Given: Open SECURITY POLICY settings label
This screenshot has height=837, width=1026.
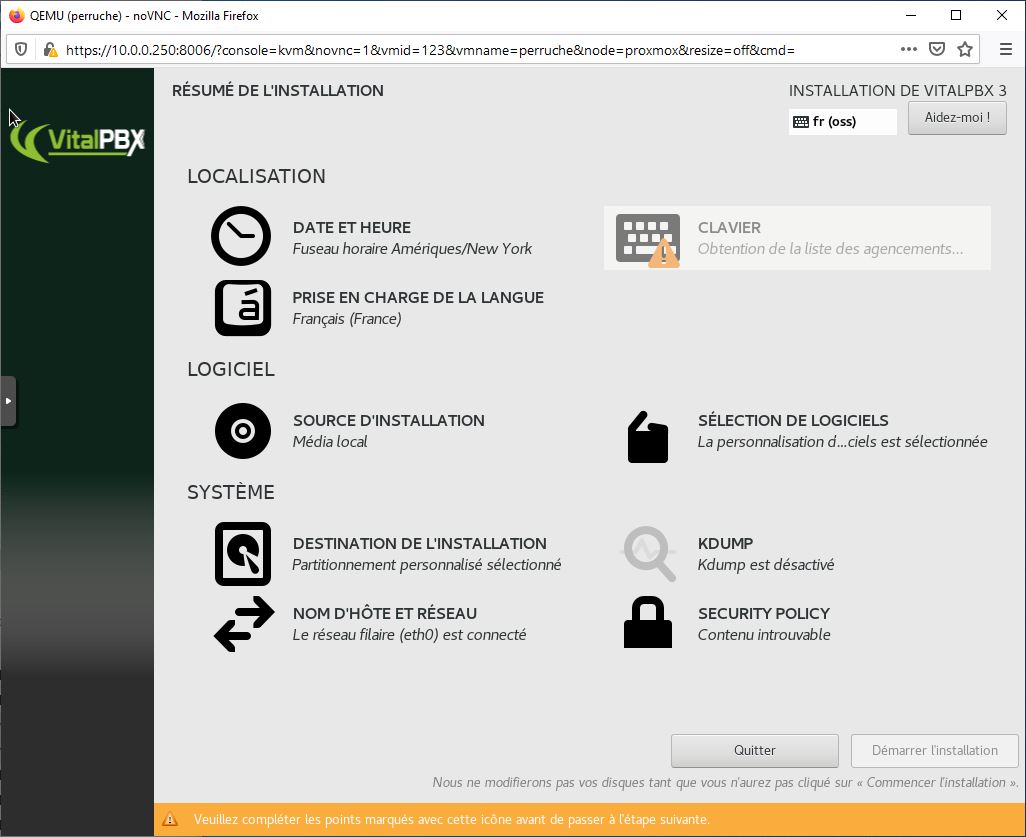Looking at the screenshot, I should pos(764,613).
